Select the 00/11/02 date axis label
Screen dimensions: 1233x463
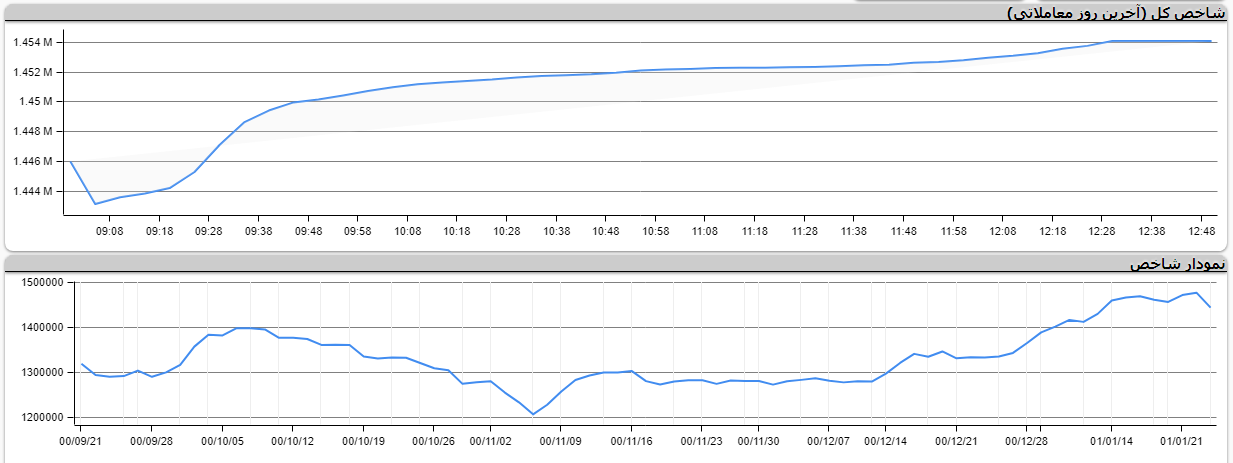pyautogui.click(x=491, y=439)
